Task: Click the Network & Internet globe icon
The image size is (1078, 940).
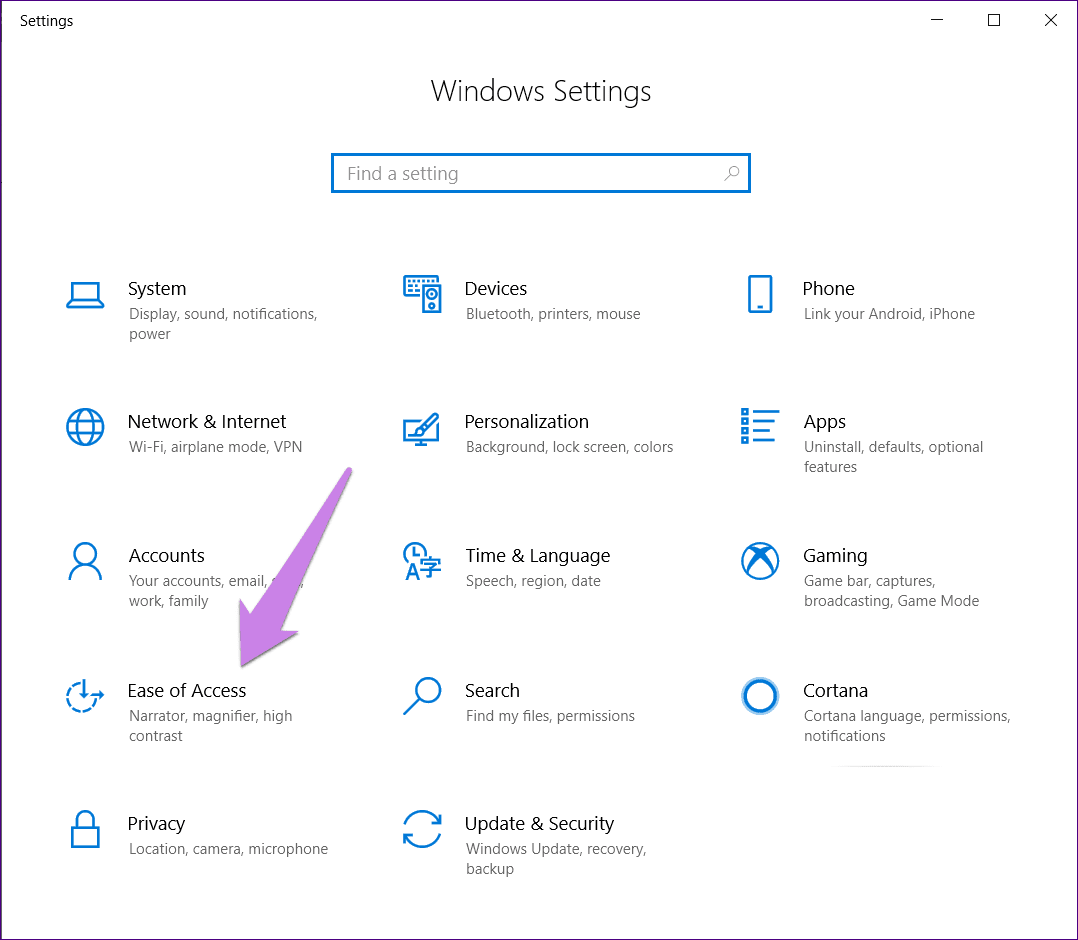Action: click(85, 427)
